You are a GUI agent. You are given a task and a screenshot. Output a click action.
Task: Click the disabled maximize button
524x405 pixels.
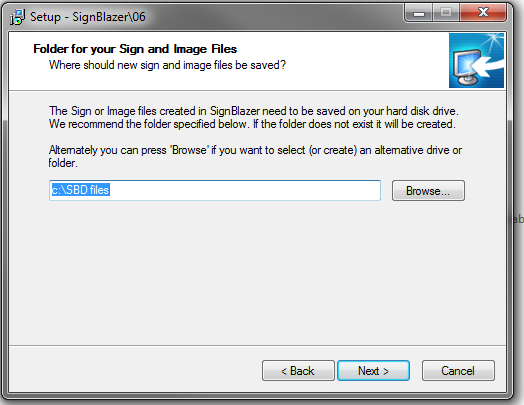click(x=446, y=13)
